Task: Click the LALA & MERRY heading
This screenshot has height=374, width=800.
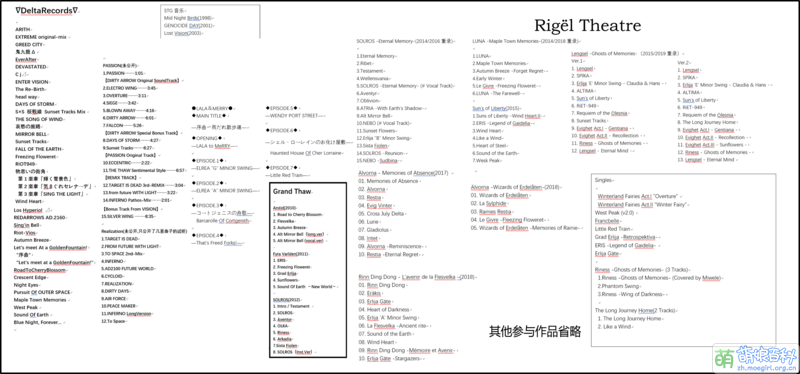Action: coord(213,108)
